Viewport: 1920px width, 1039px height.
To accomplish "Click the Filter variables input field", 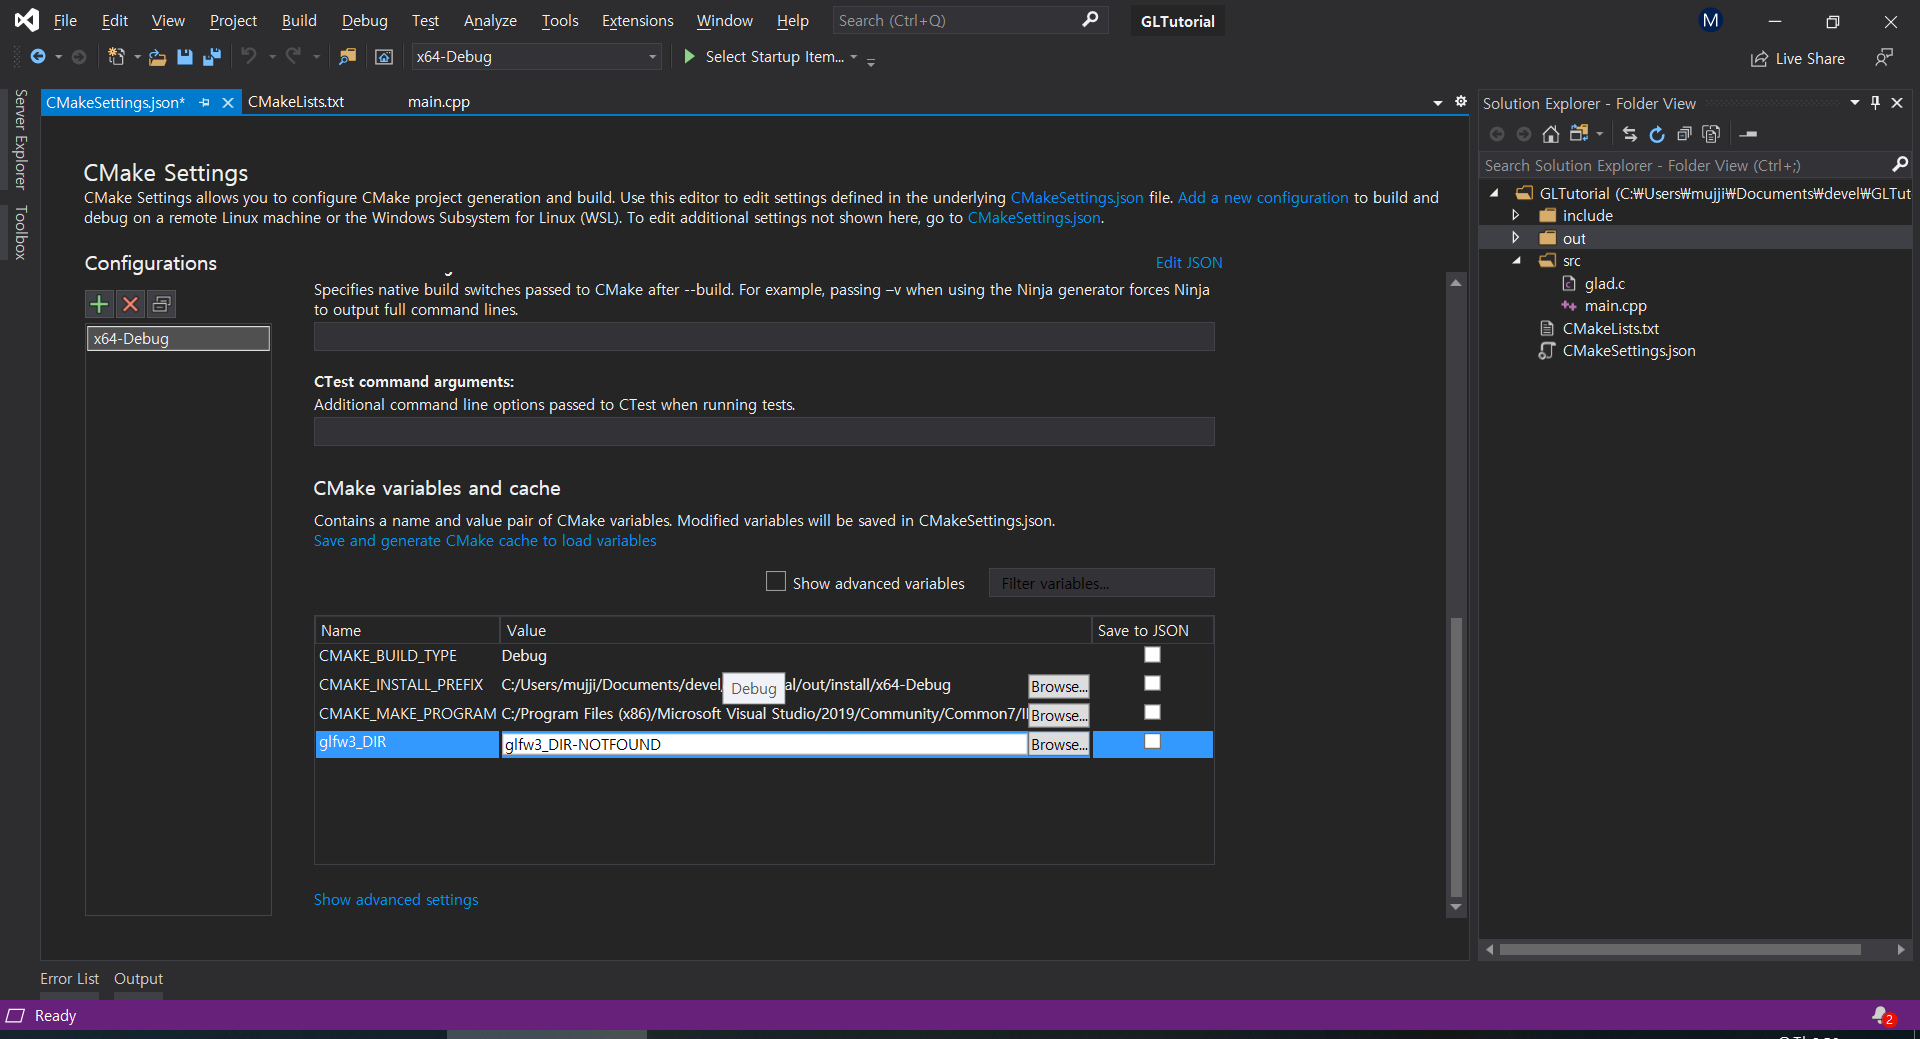I will coord(1102,583).
